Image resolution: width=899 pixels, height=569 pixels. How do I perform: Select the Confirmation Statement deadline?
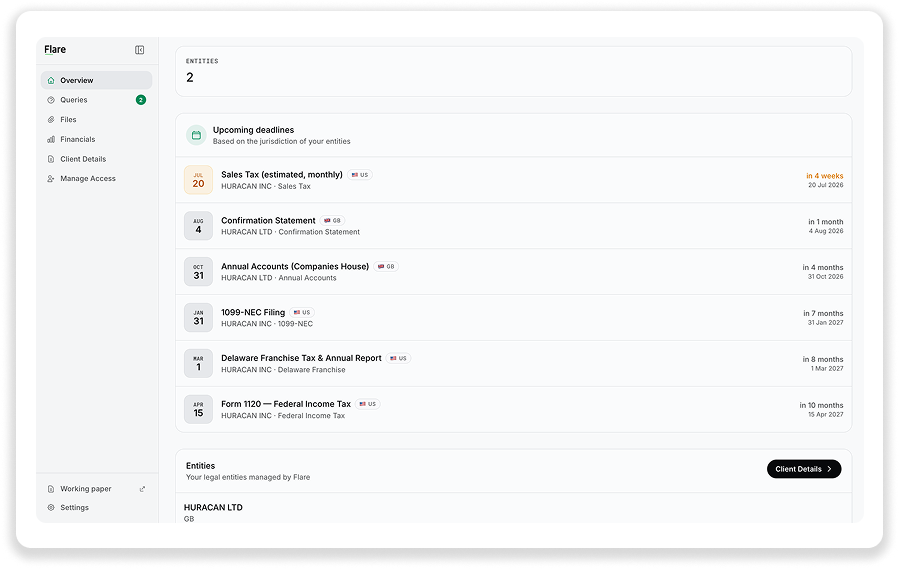click(514, 226)
